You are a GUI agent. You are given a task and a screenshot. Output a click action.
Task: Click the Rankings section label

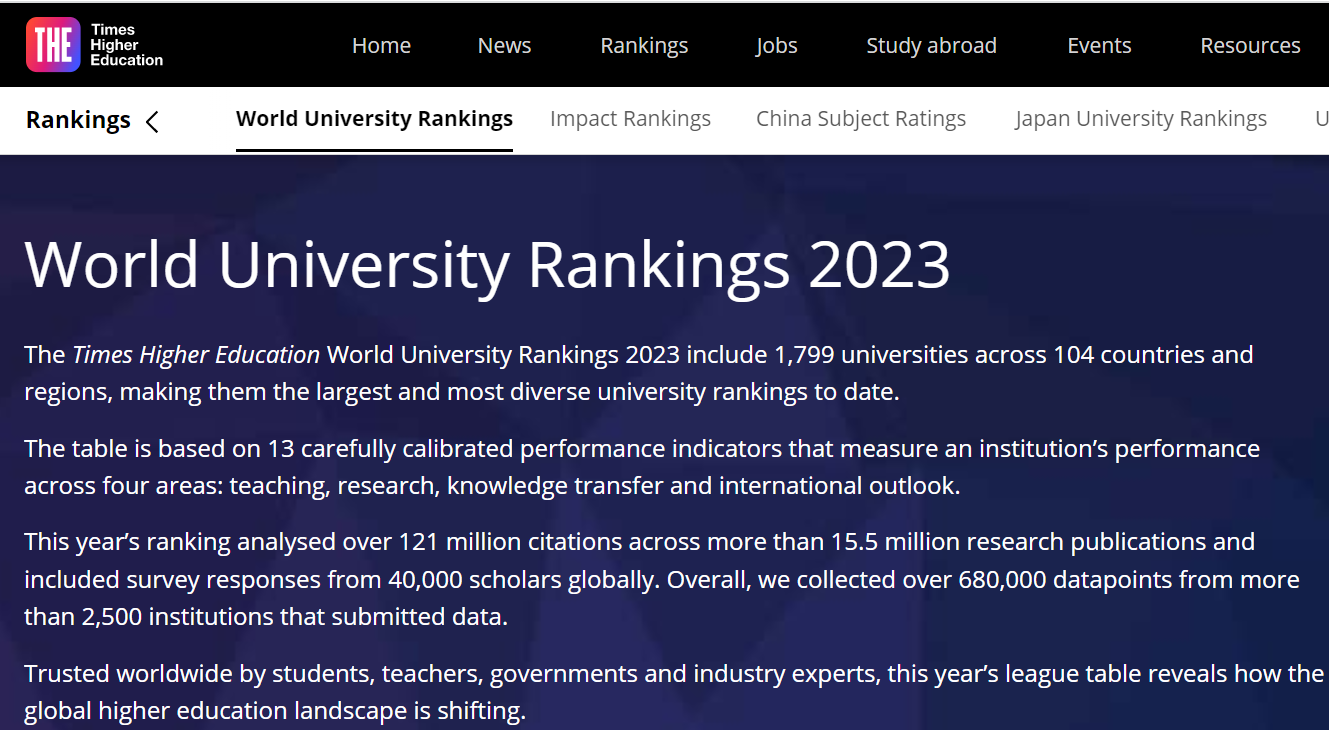pos(78,121)
